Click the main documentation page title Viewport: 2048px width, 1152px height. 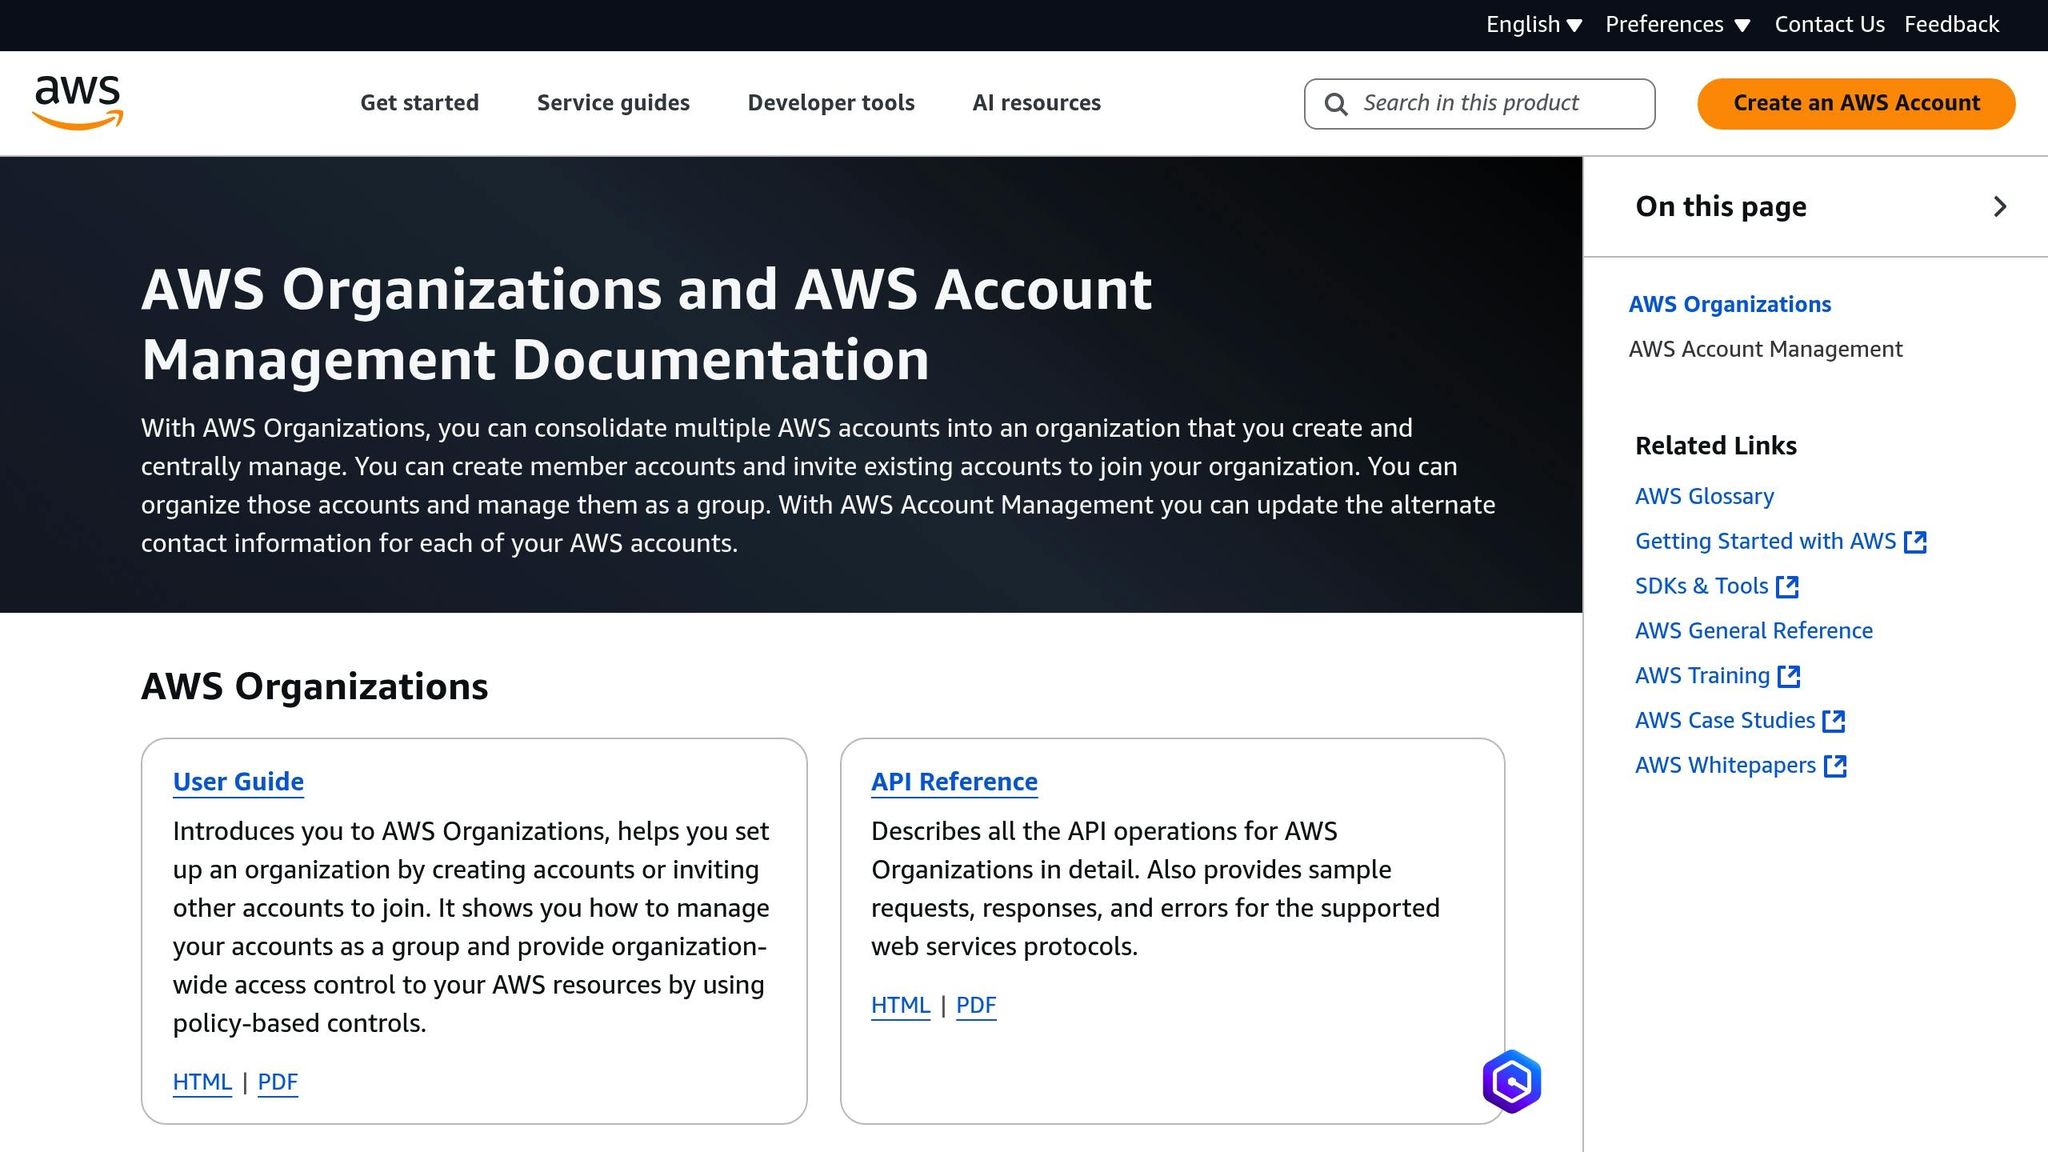[x=646, y=324]
